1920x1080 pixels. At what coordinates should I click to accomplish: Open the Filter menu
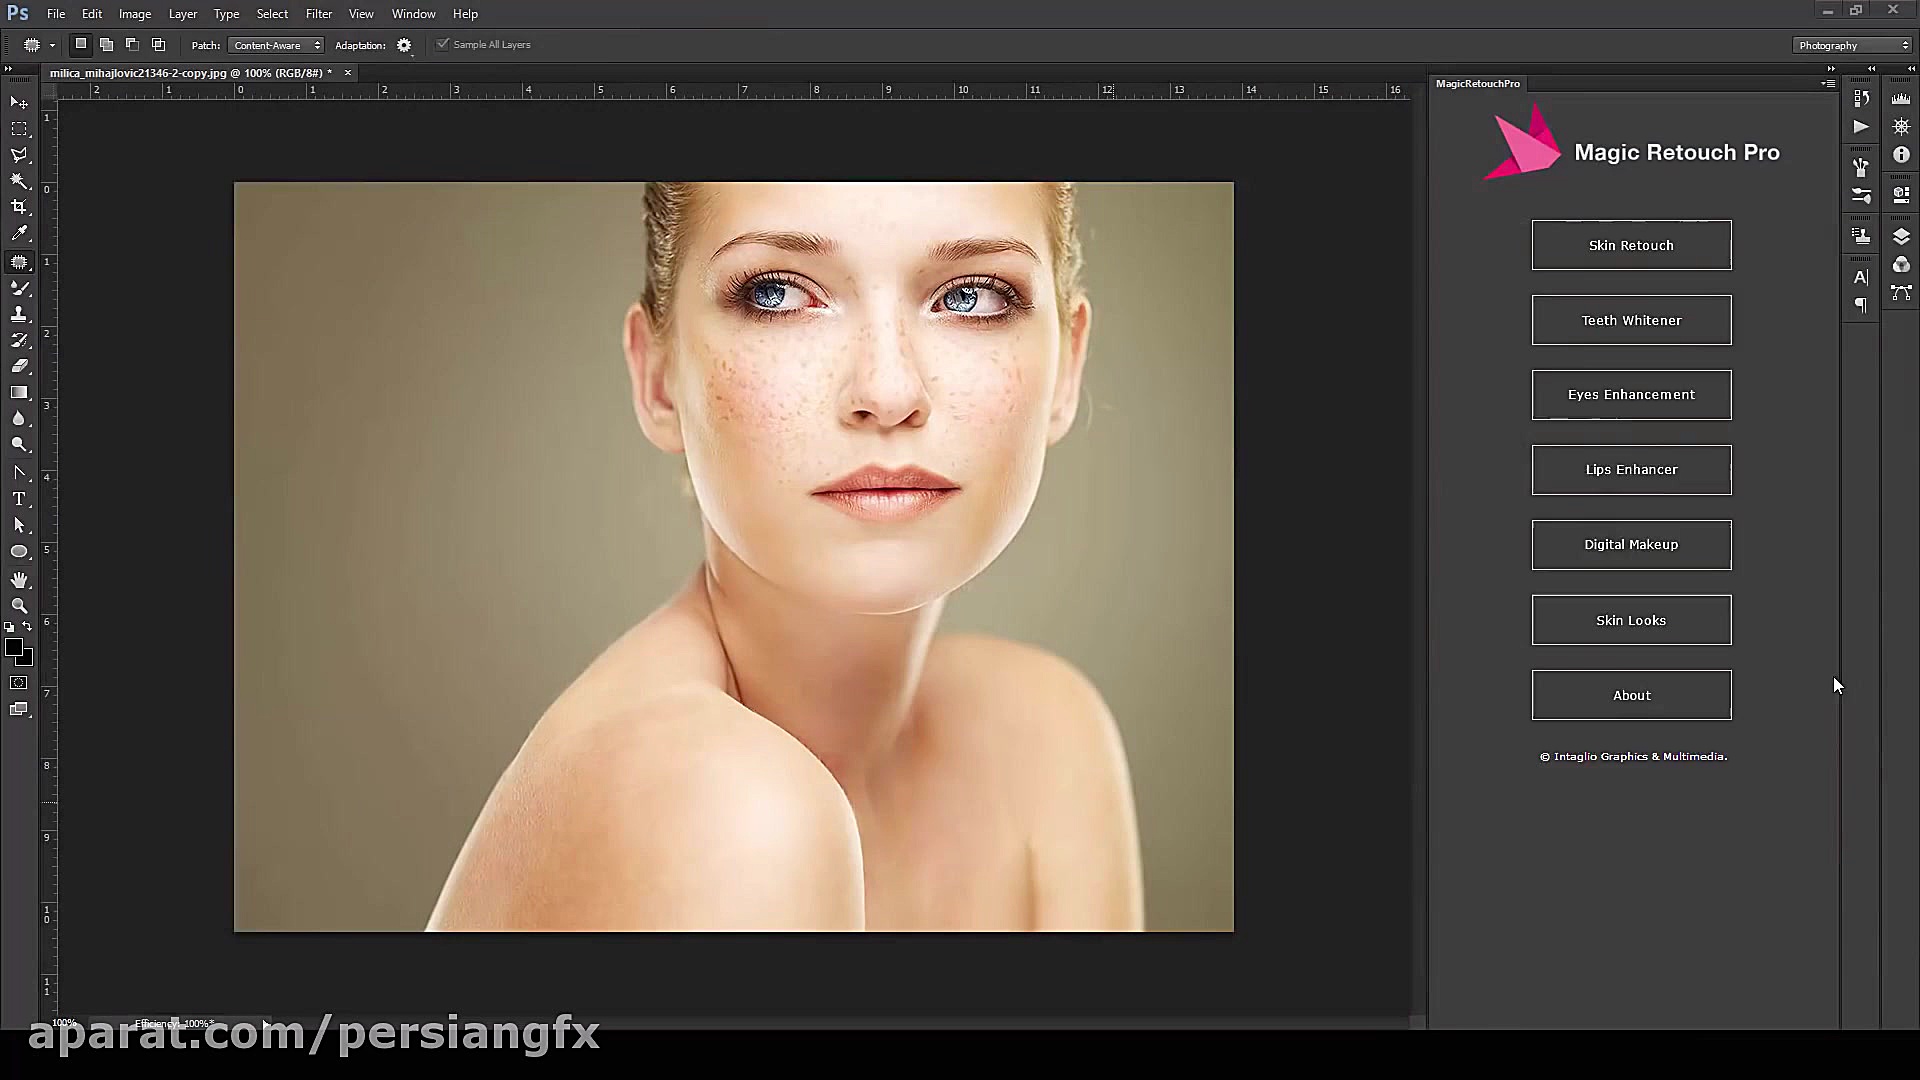[x=319, y=14]
